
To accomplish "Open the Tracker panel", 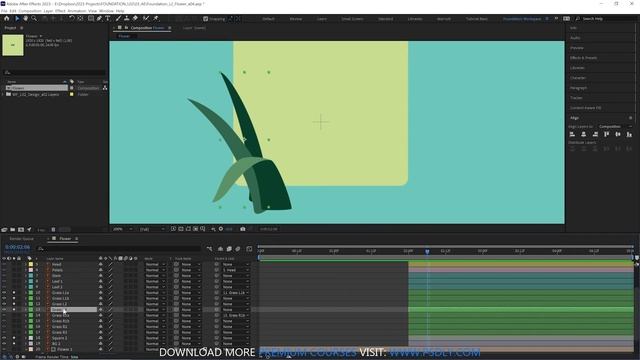I will pyautogui.click(x=576, y=98).
